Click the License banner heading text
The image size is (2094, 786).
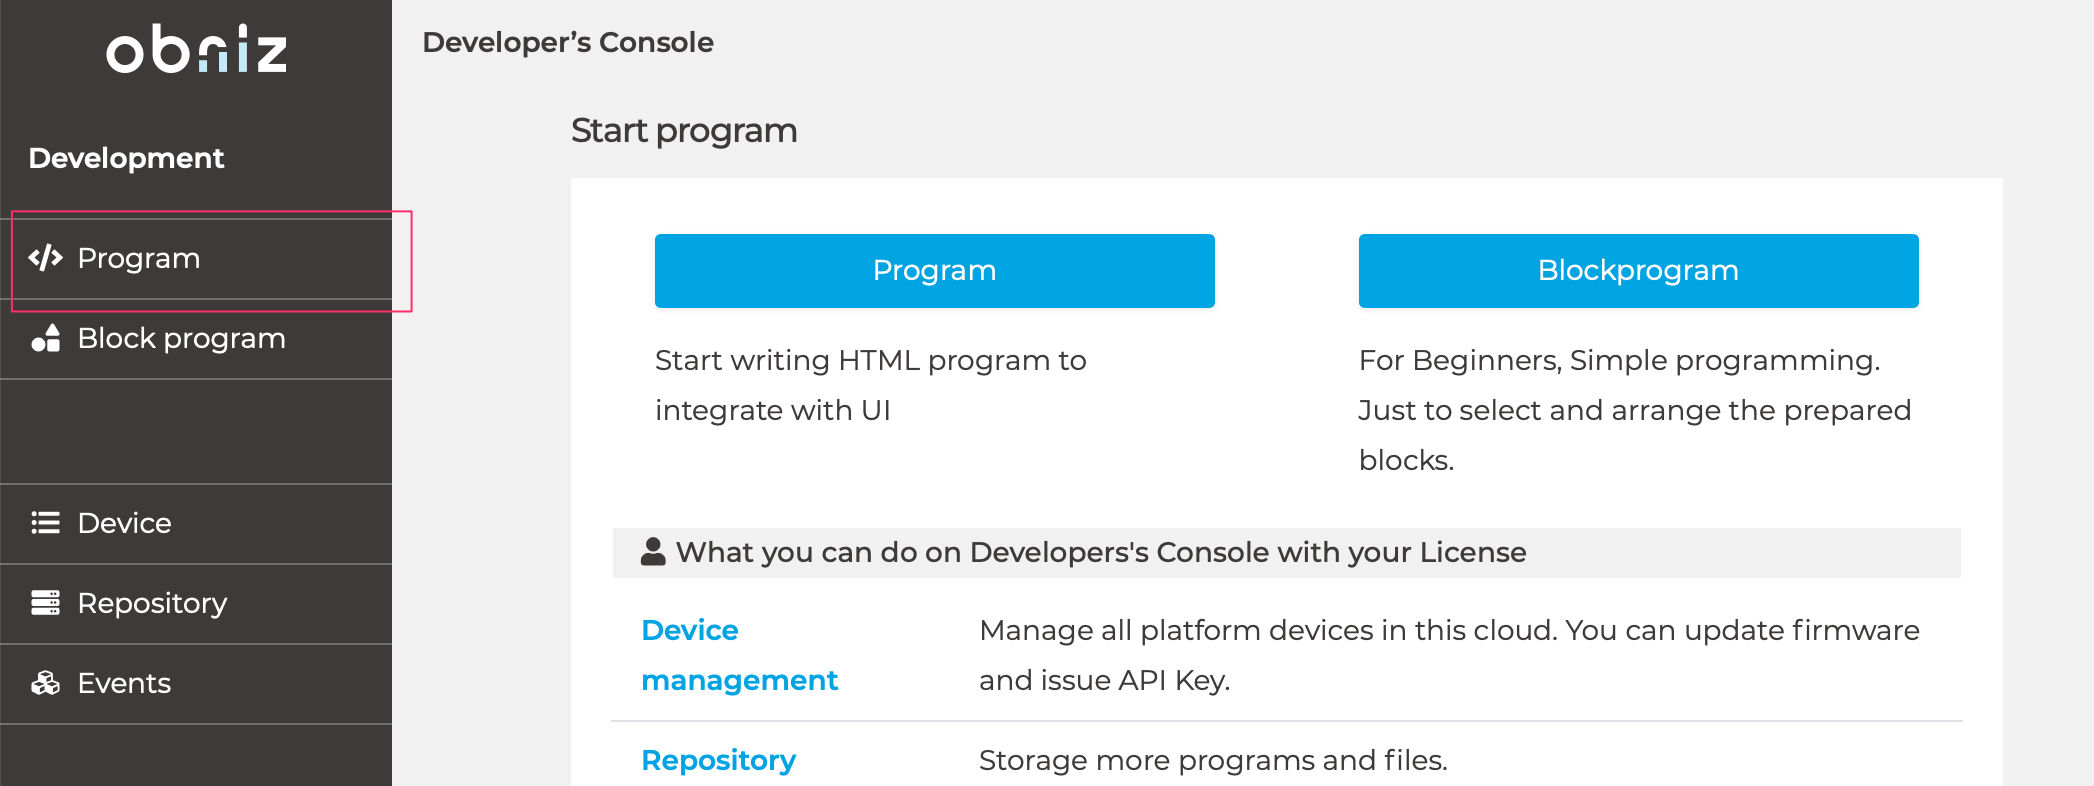1100,552
